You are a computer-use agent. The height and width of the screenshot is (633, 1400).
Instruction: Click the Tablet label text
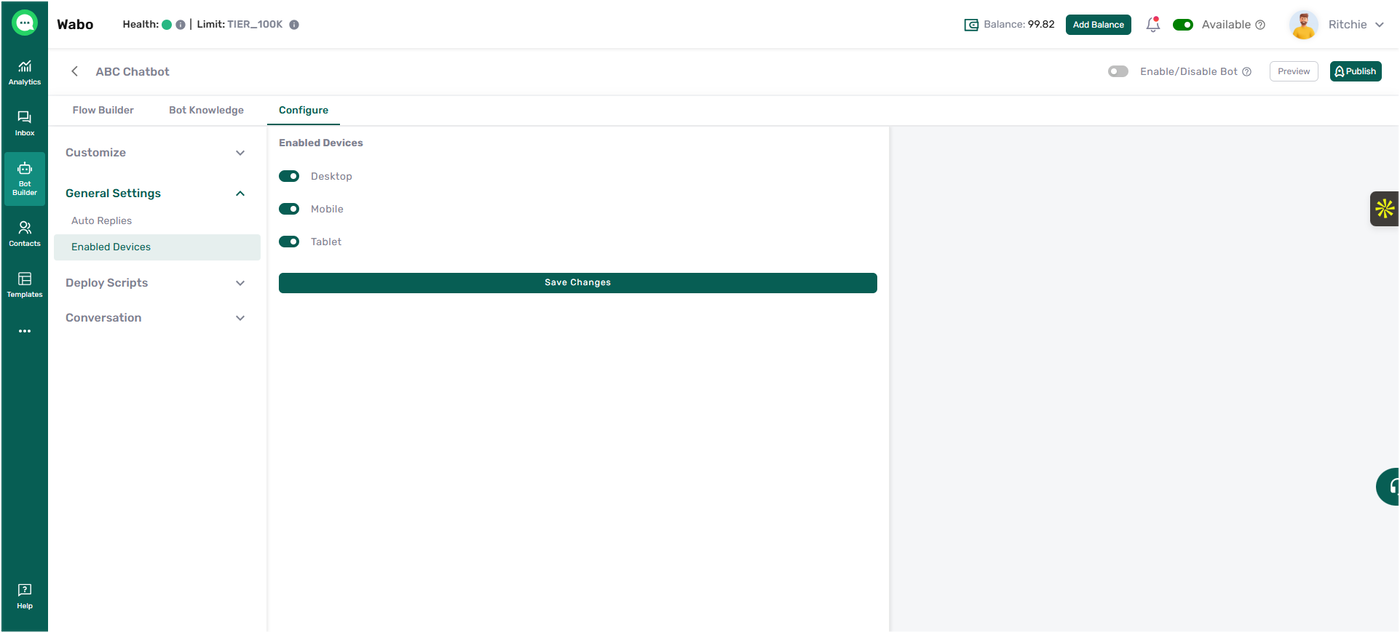click(x=326, y=242)
